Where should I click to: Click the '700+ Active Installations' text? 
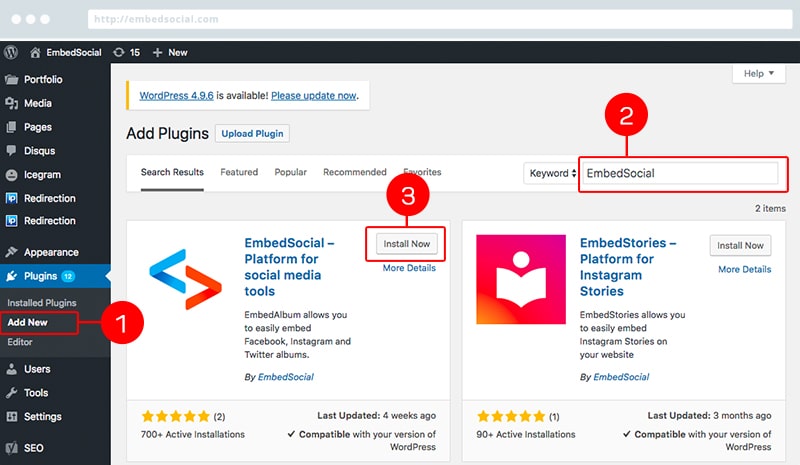point(193,434)
